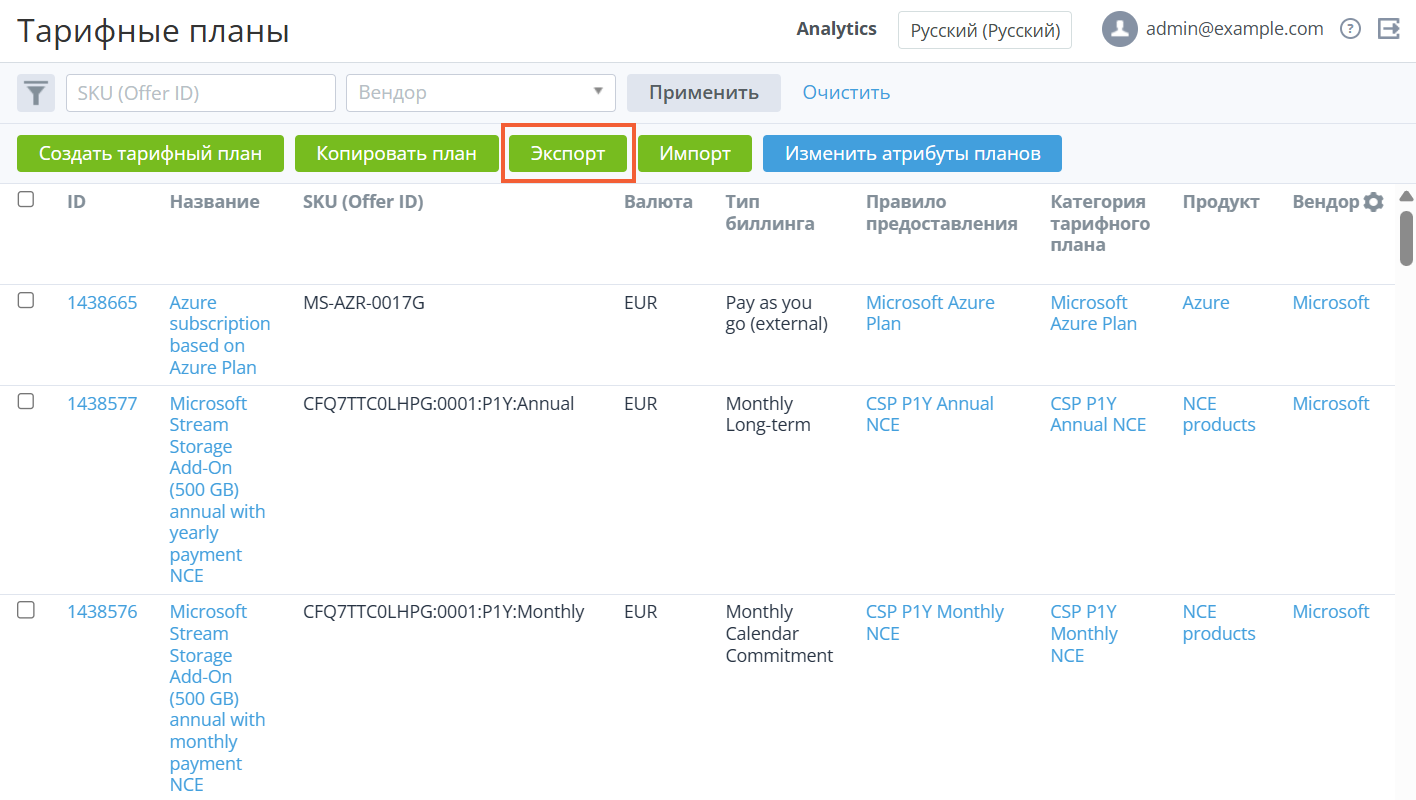This screenshot has width=1416, height=800.
Task: Click the vertical scrollbar thumb
Action: 1406,238
